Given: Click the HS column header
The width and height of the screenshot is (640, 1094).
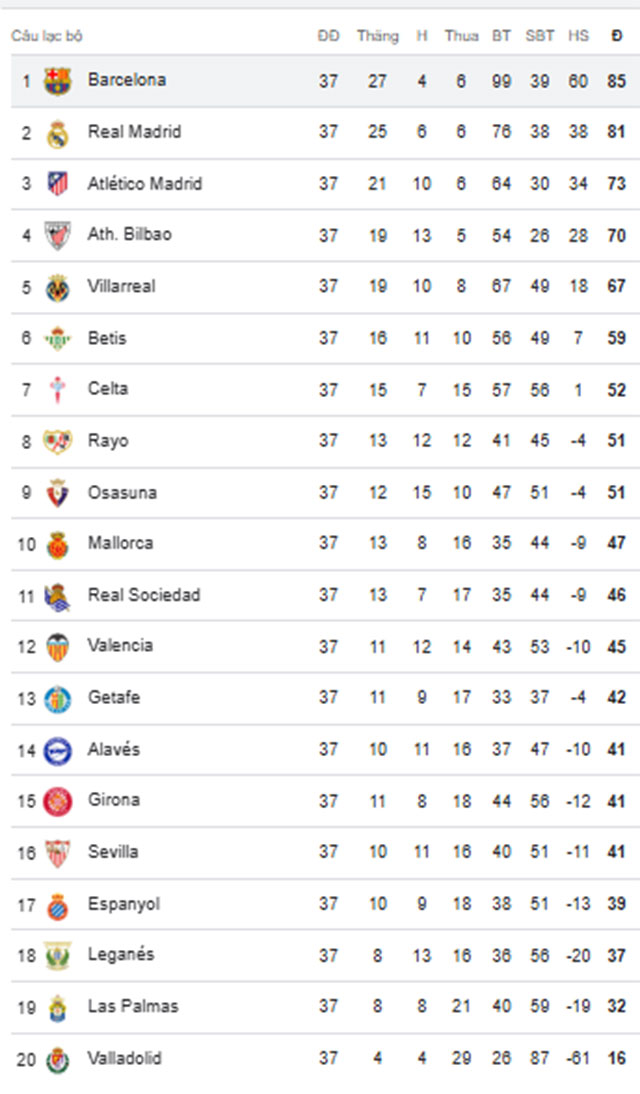Looking at the screenshot, I should pyautogui.click(x=578, y=36).
